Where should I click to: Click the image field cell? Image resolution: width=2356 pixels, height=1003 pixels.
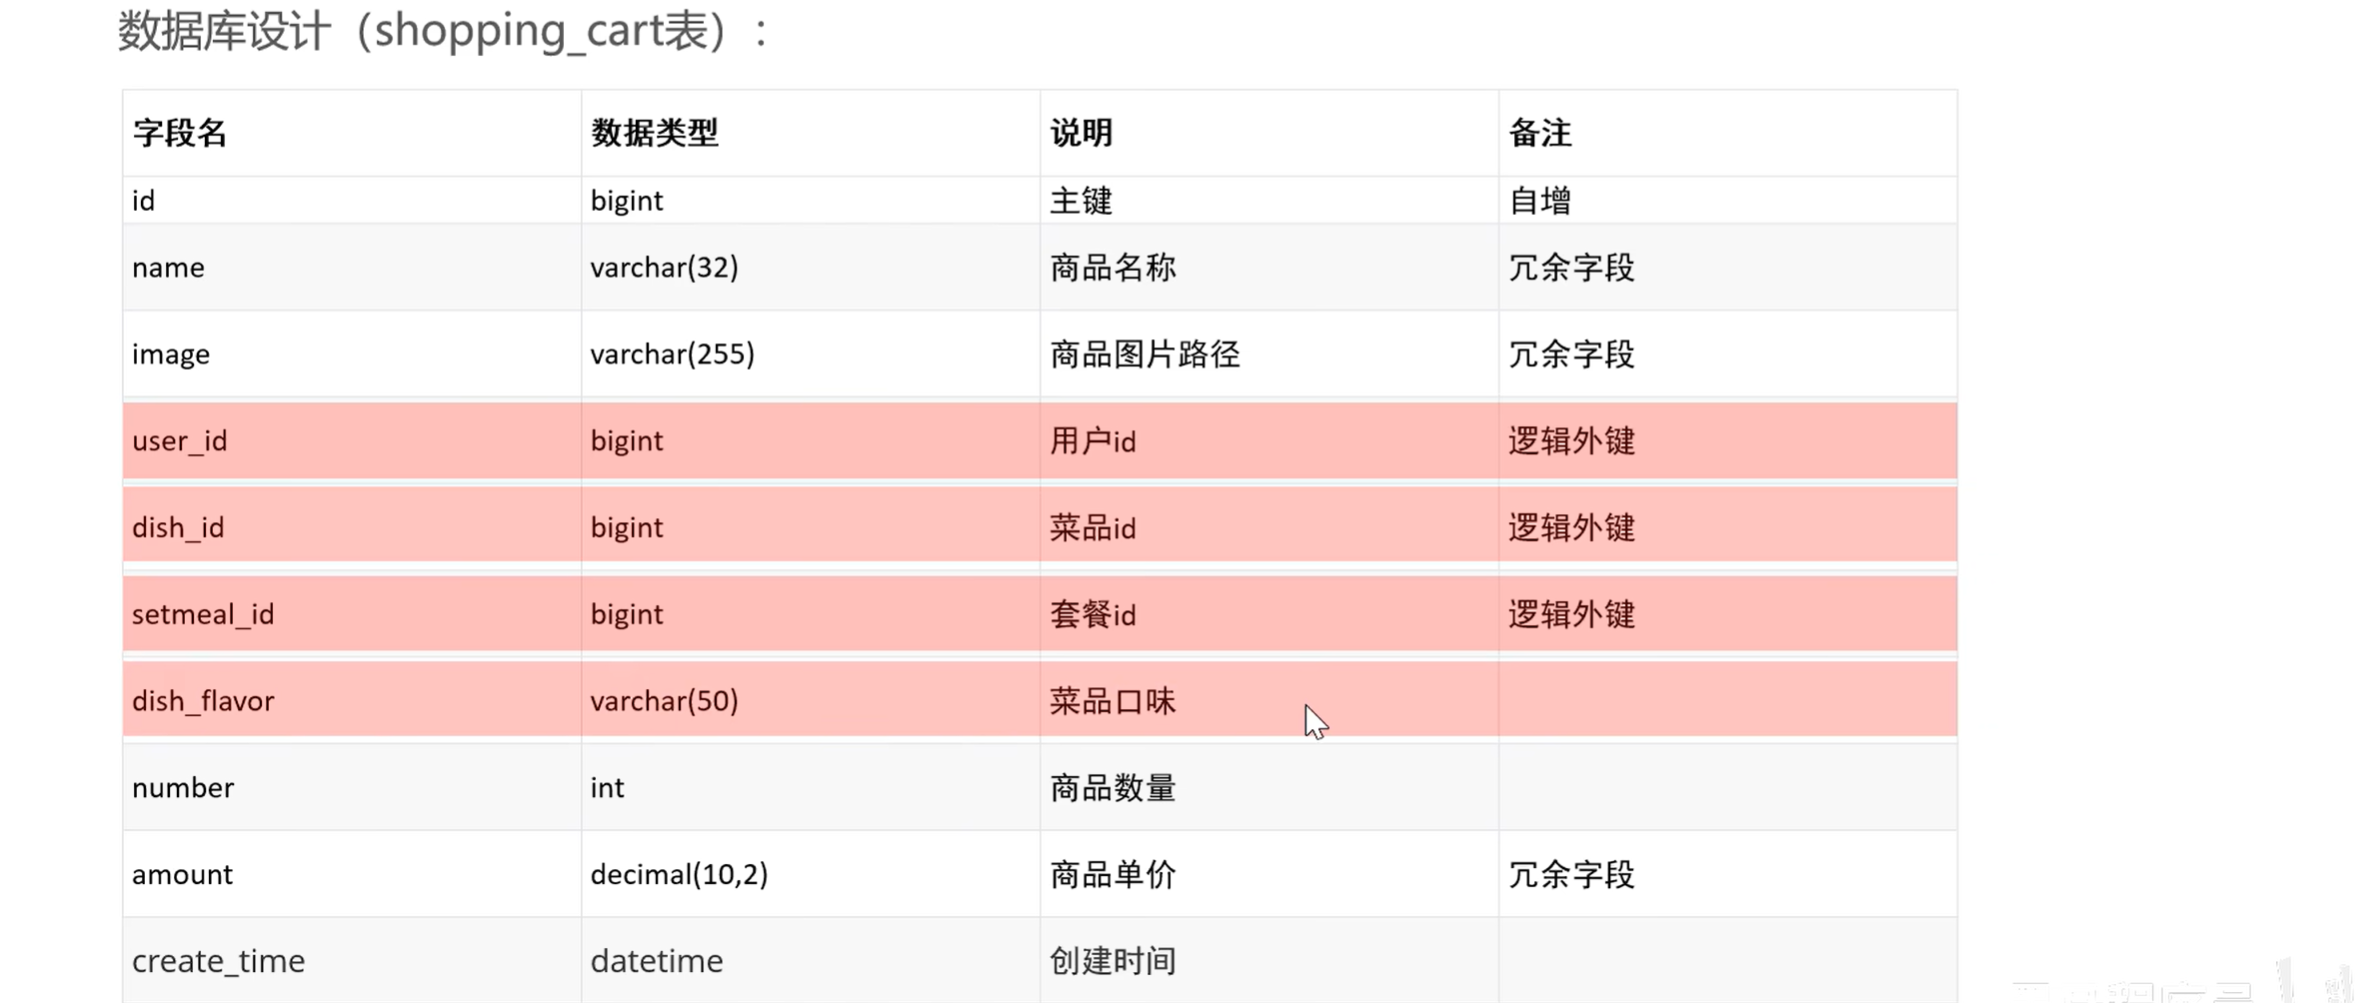point(351,354)
